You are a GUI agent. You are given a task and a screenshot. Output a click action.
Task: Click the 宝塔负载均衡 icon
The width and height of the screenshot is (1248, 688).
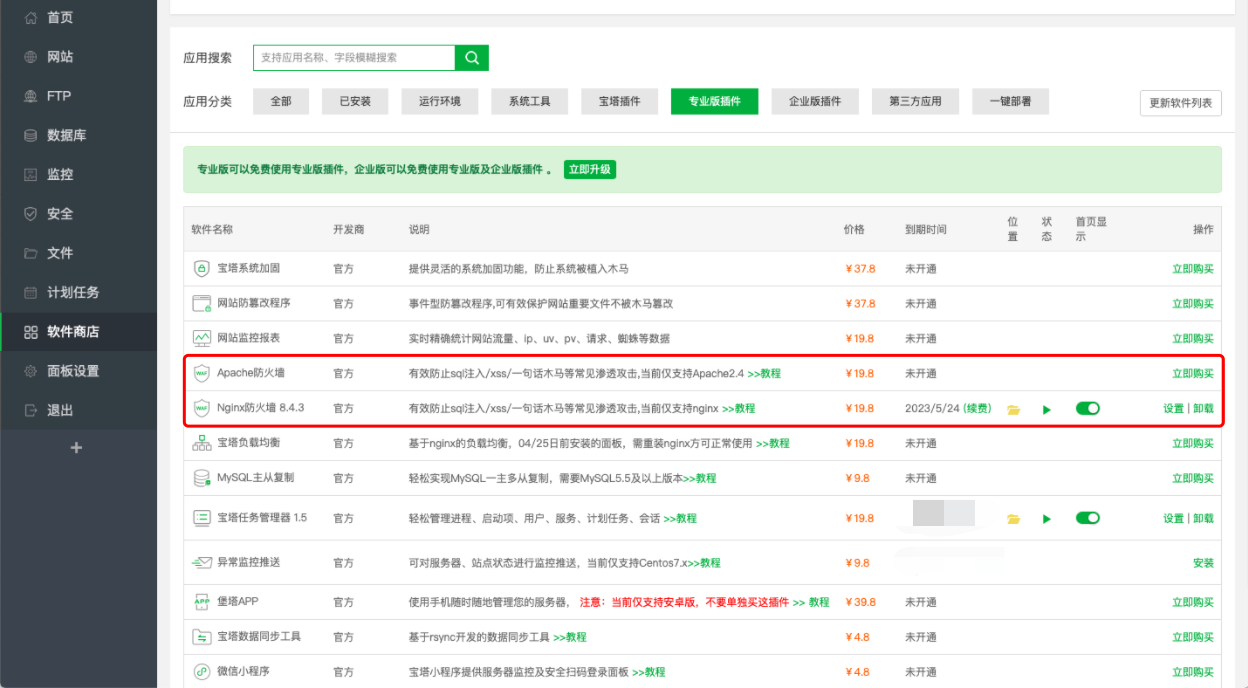[201, 443]
